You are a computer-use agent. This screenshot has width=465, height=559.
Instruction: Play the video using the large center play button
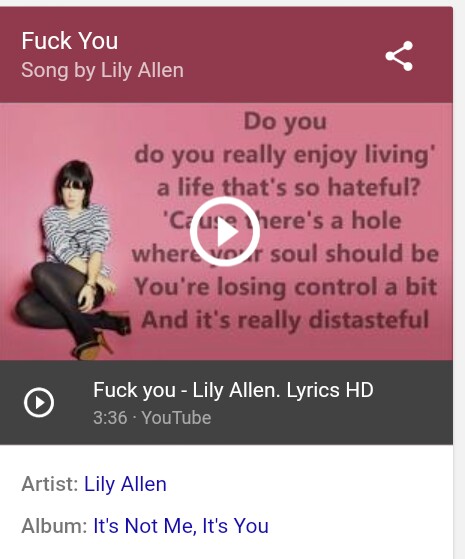tap(225, 232)
